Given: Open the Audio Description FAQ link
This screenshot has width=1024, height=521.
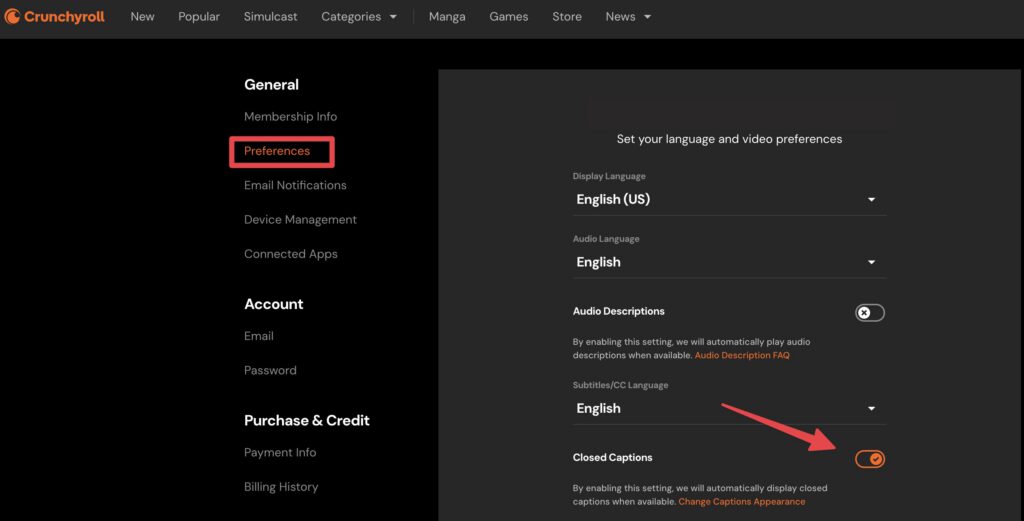Looking at the screenshot, I should pos(742,355).
